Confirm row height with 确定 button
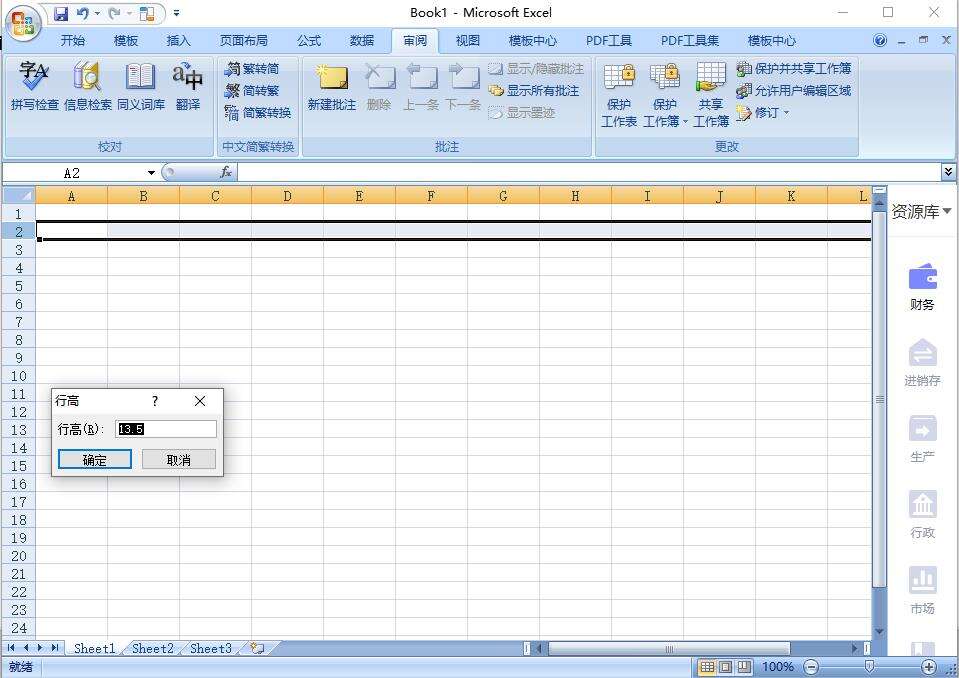 [94, 460]
